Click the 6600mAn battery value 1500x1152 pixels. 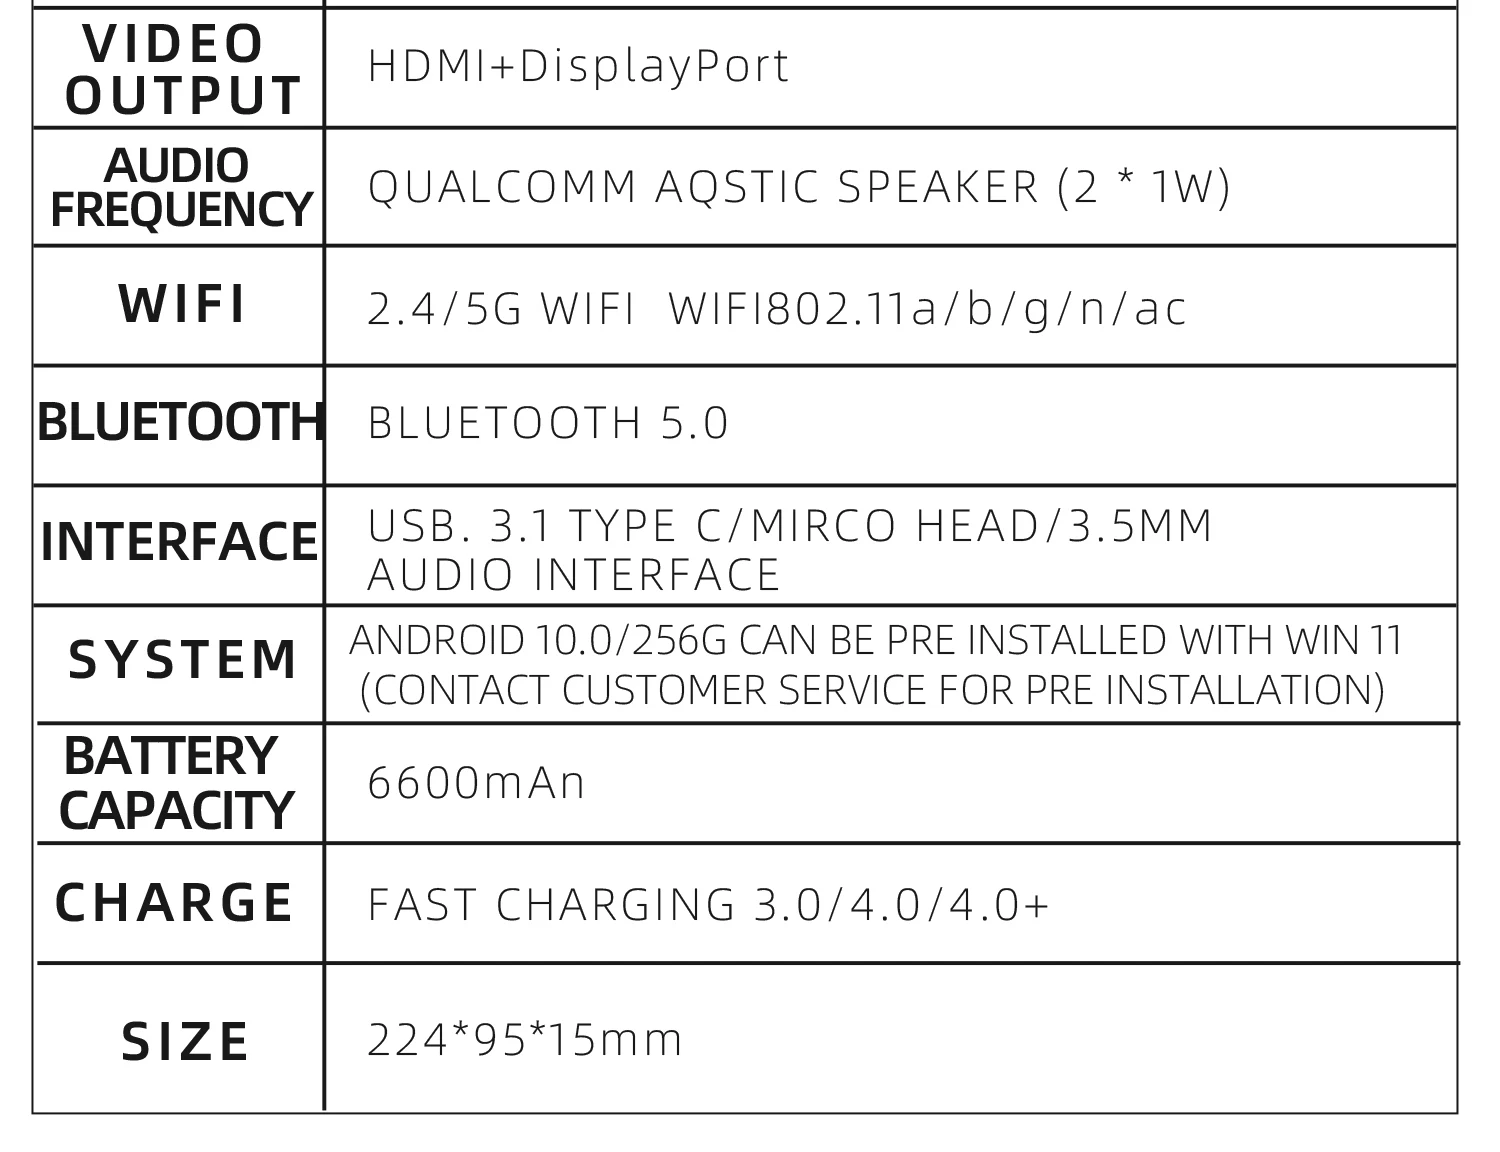click(x=476, y=783)
